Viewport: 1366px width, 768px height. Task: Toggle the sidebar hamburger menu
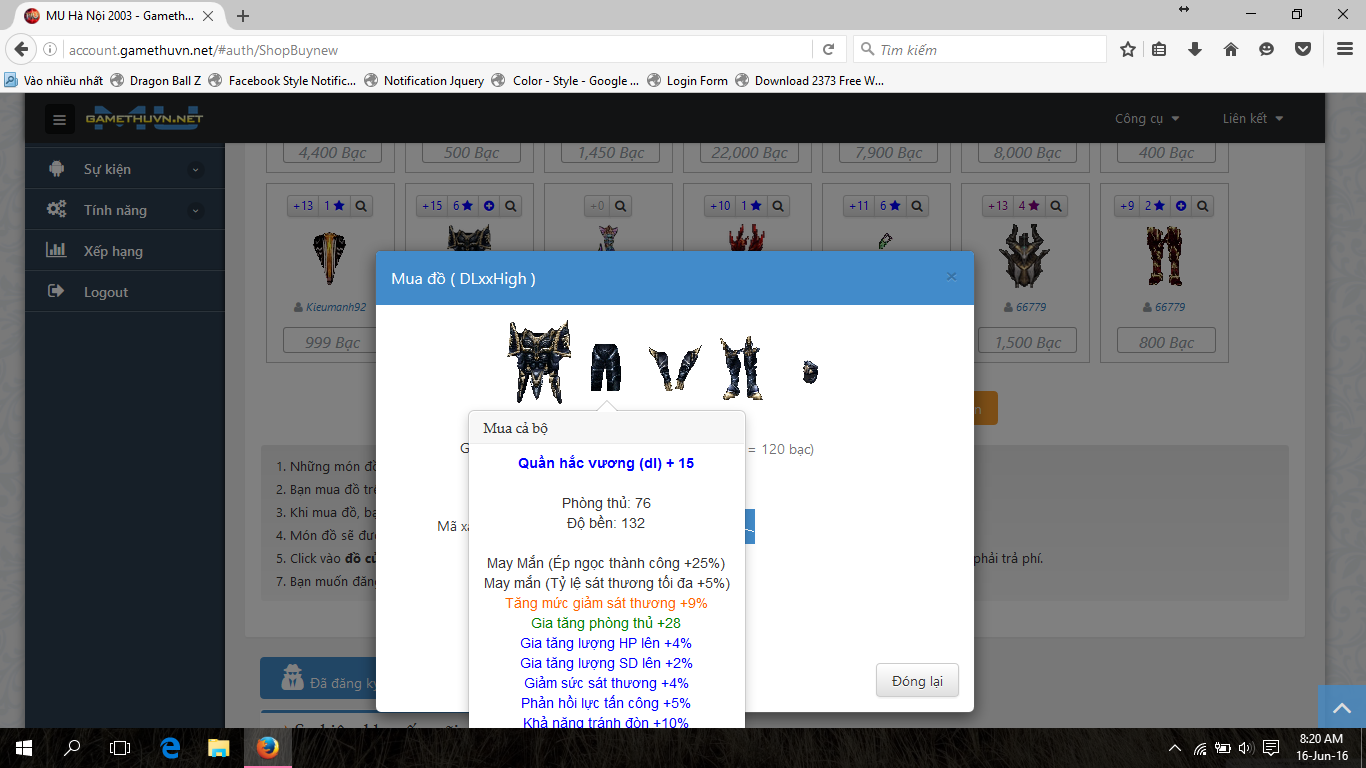(59, 120)
